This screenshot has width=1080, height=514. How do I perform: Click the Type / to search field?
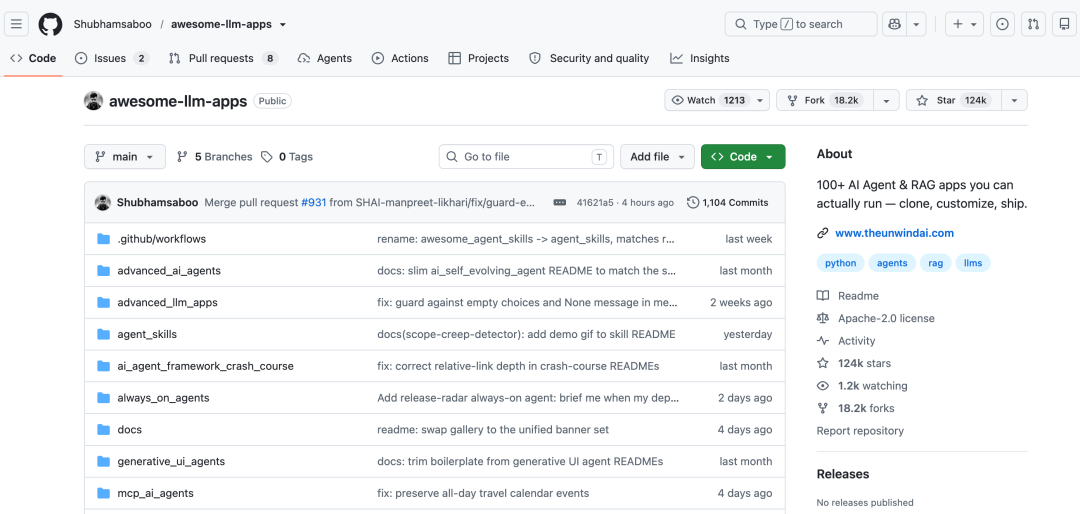(800, 24)
